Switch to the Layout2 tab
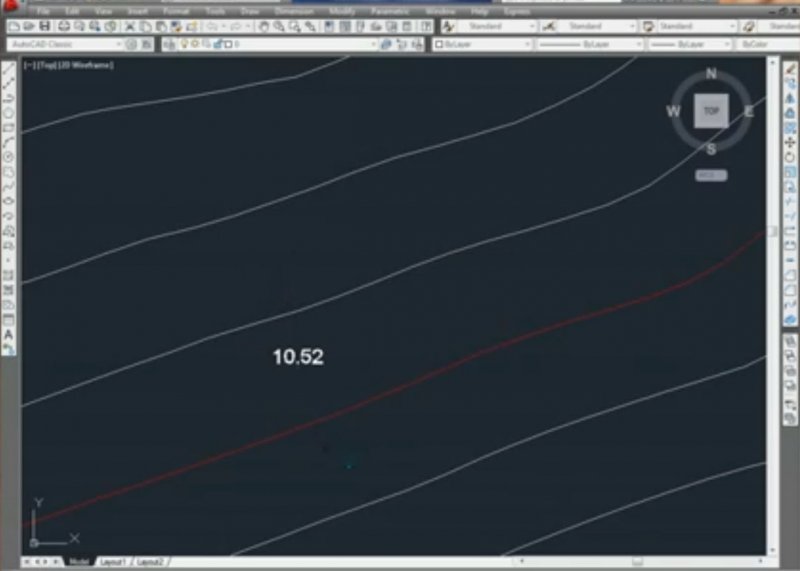The width and height of the screenshot is (800, 571). pos(151,562)
